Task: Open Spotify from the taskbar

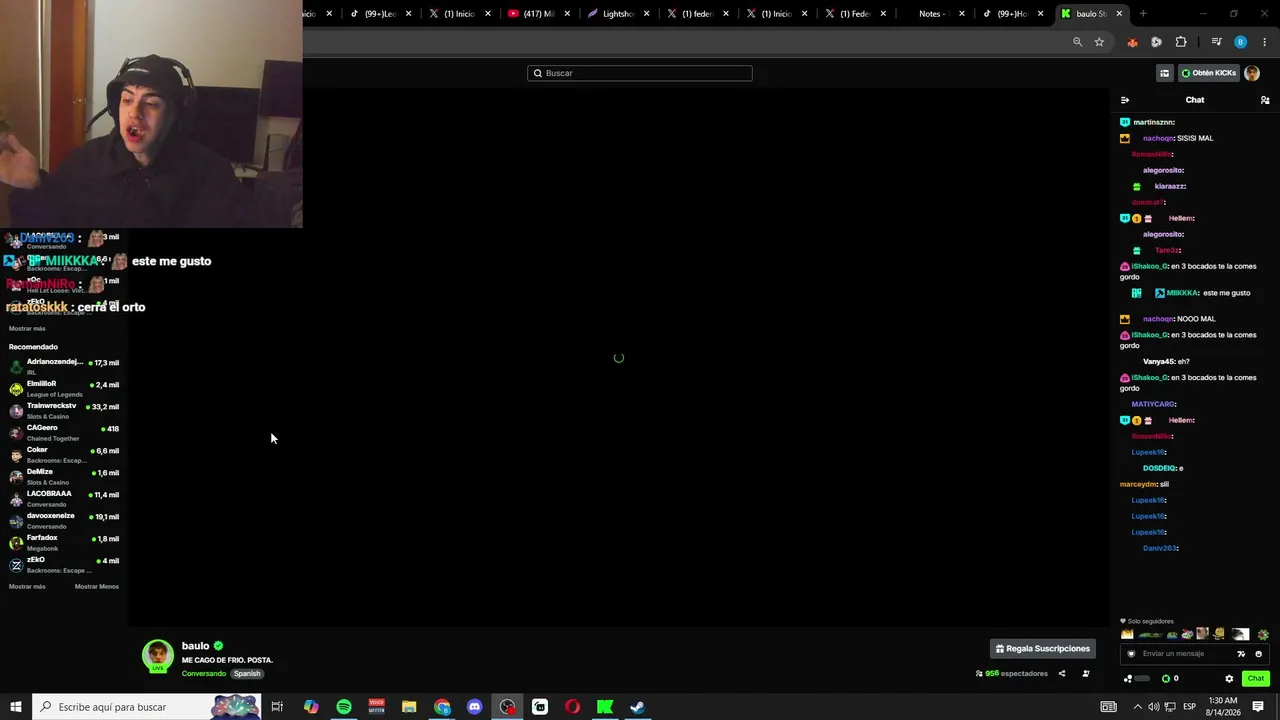Action: click(x=344, y=707)
